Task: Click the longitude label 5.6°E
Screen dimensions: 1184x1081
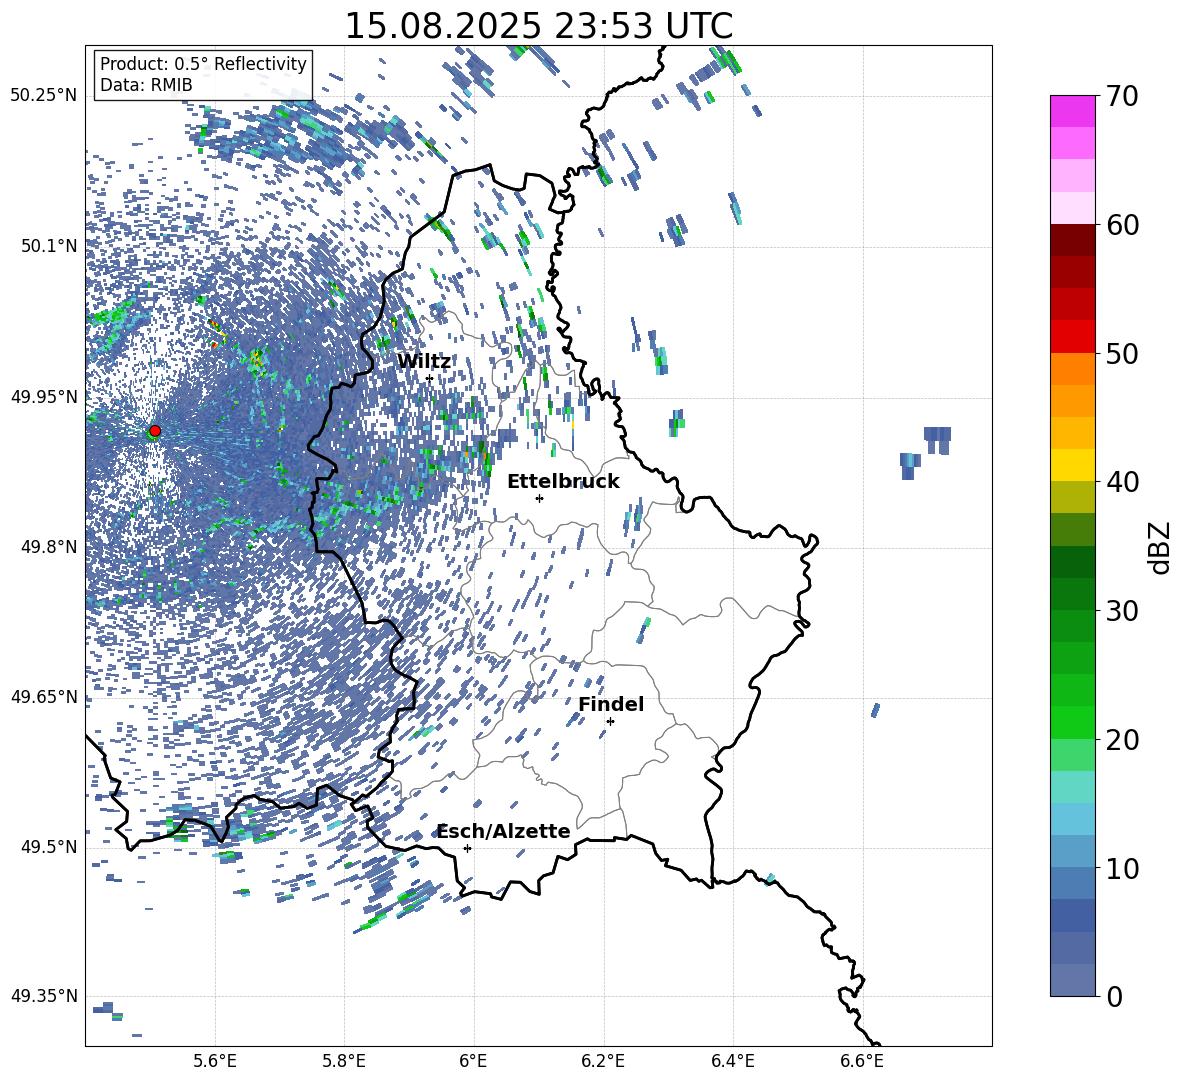Action: tap(214, 1061)
